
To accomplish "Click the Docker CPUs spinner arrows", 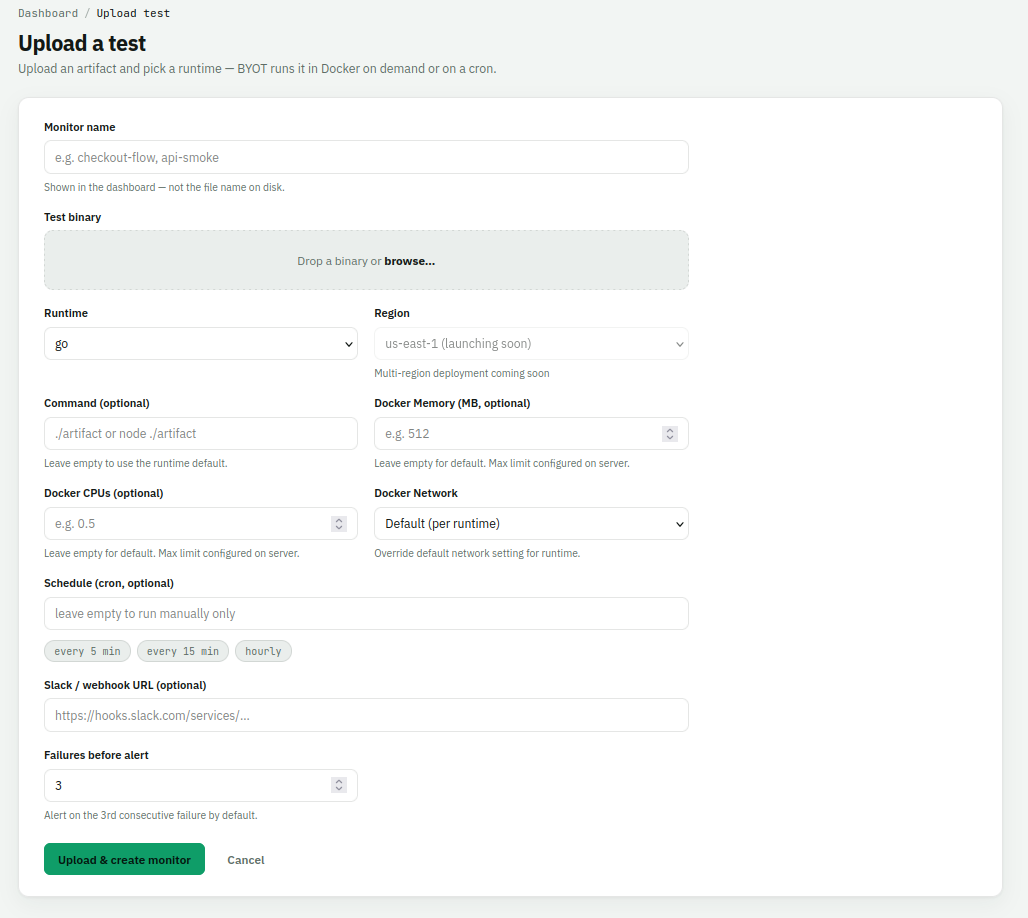I will [x=339, y=523].
